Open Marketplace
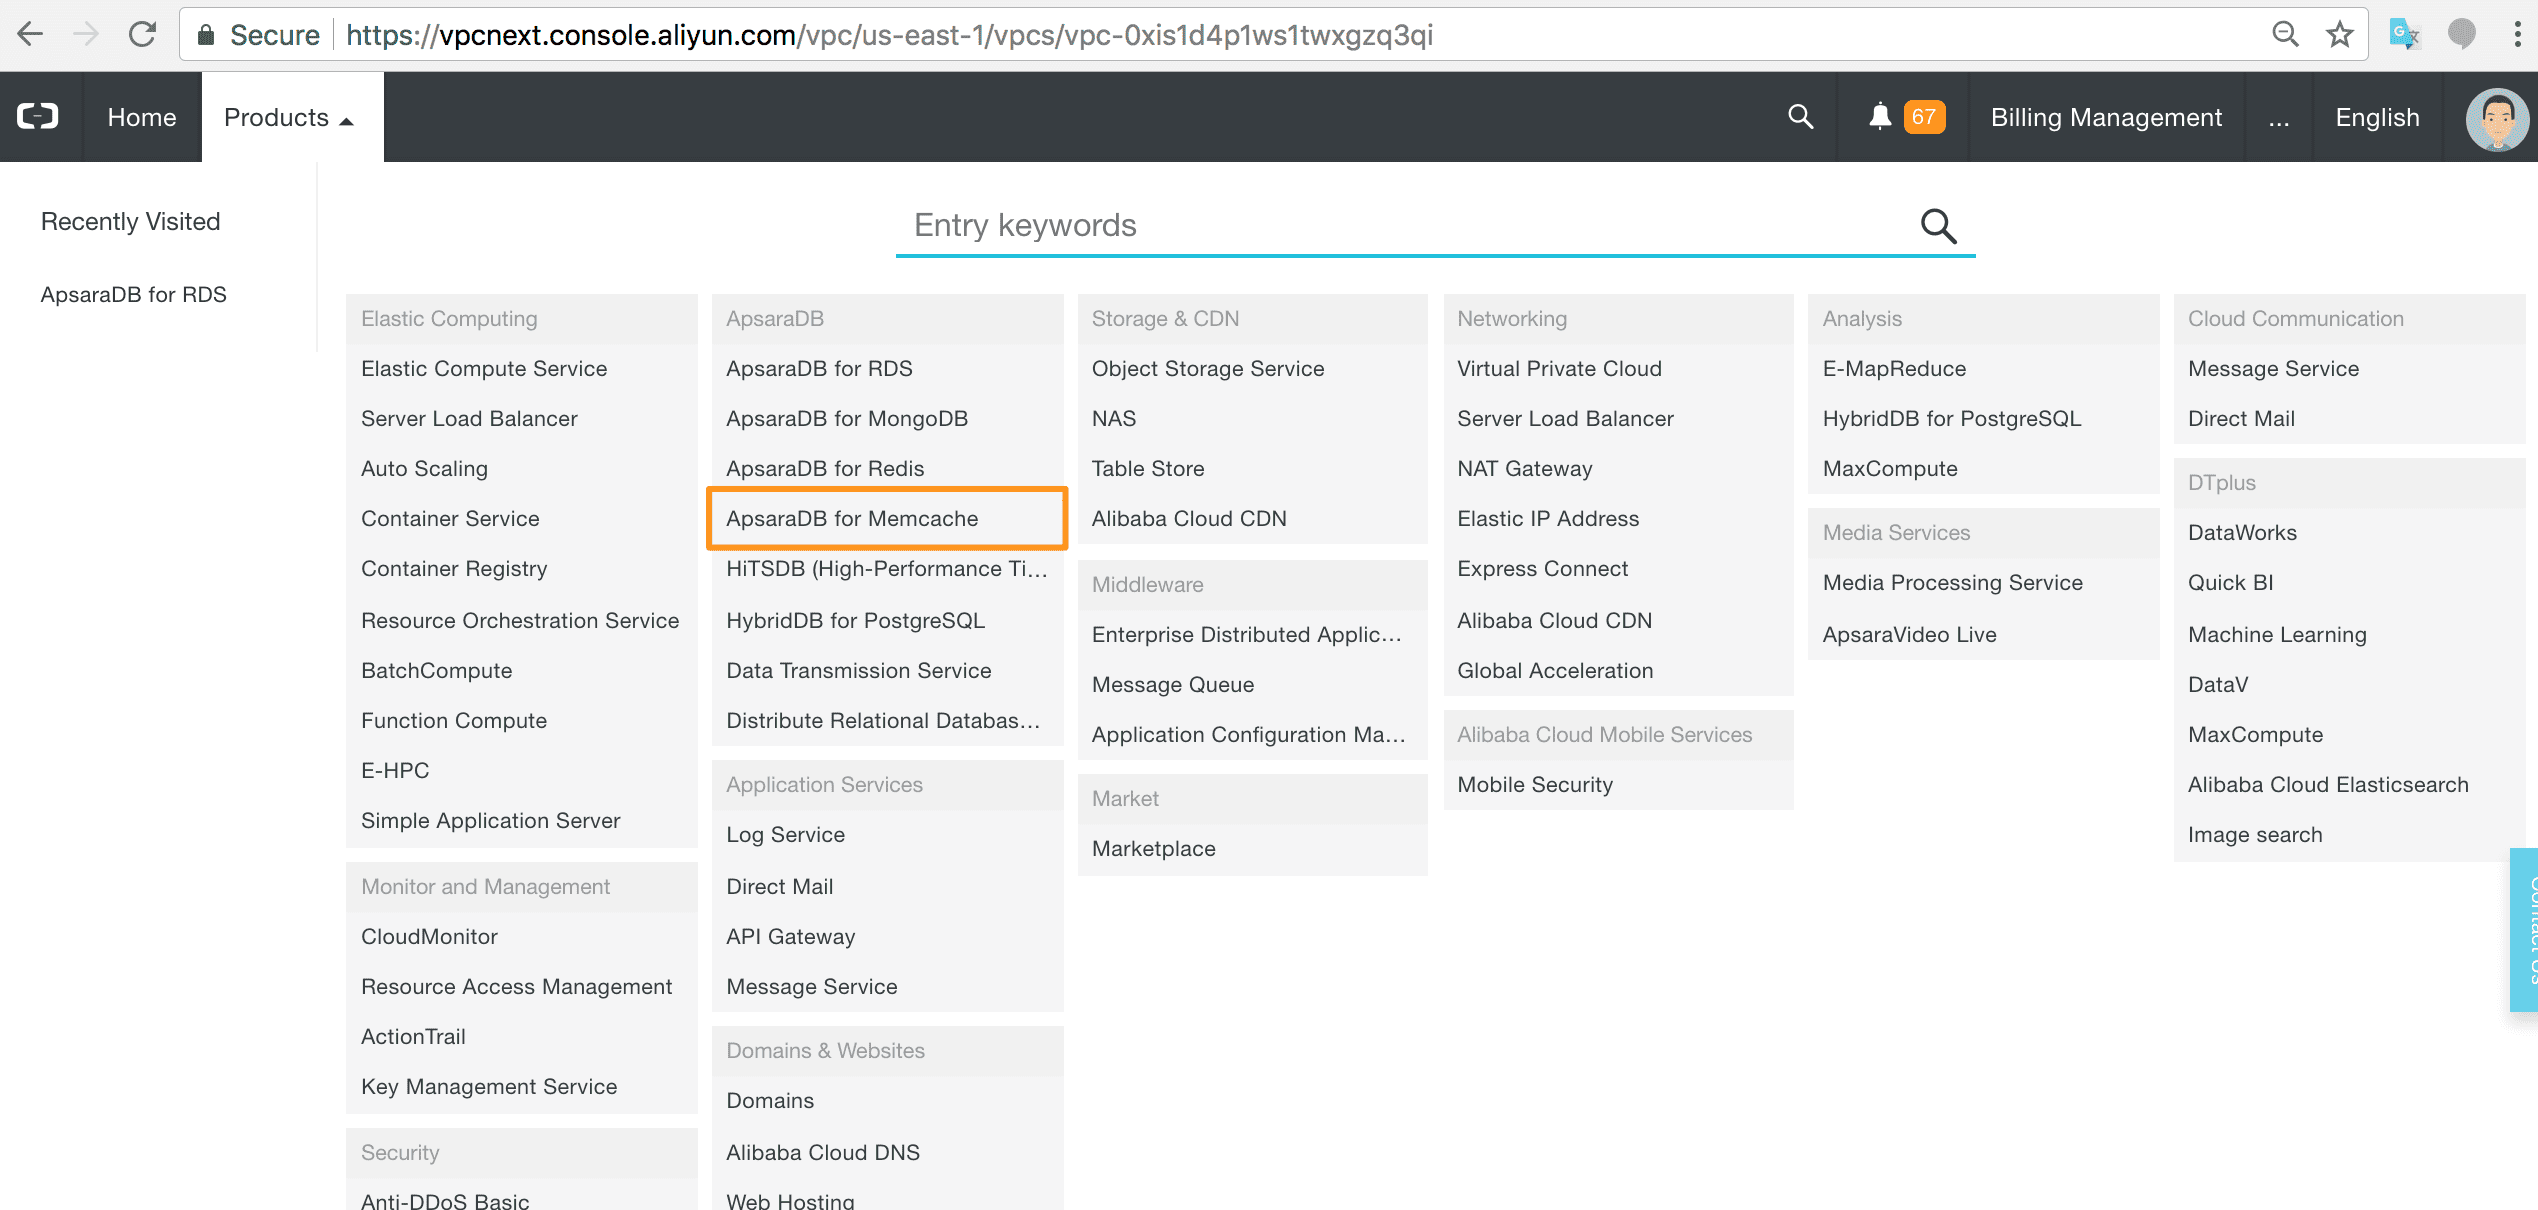Viewport: 2538px width, 1210px height. 1153,848
